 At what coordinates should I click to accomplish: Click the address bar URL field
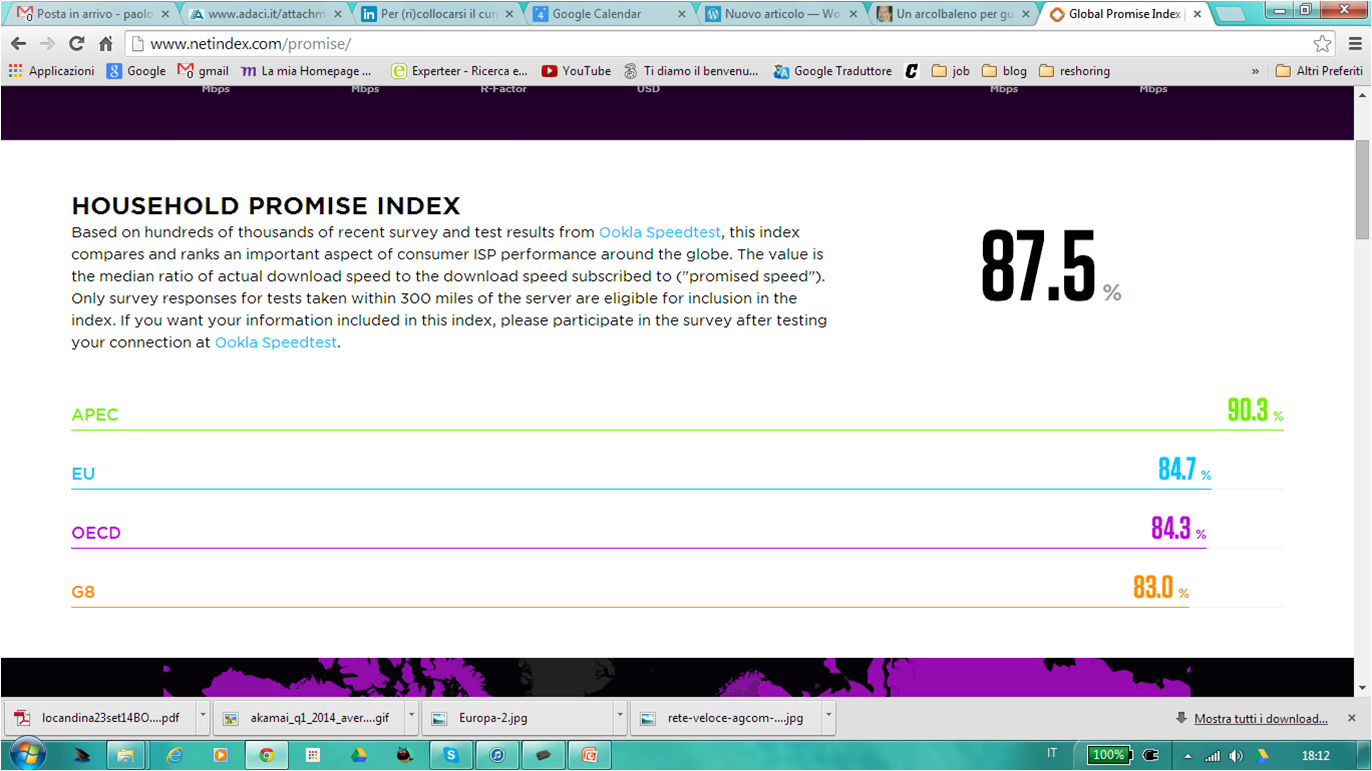click(x=700, y=44)
